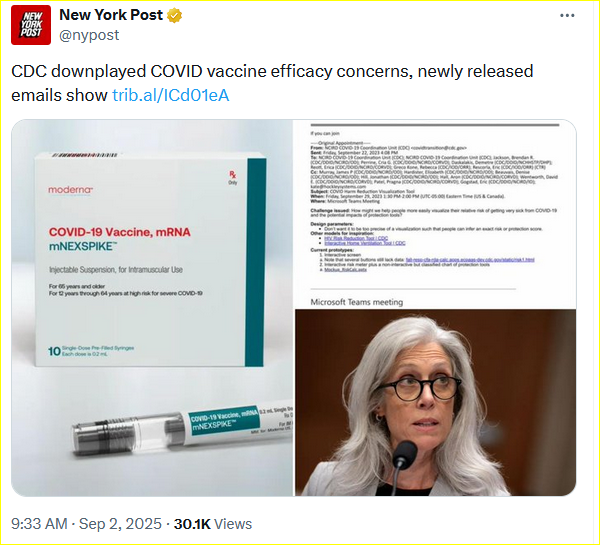Click the tweet headline text about CDC
600x545 pixels.
tap(272, 83)
